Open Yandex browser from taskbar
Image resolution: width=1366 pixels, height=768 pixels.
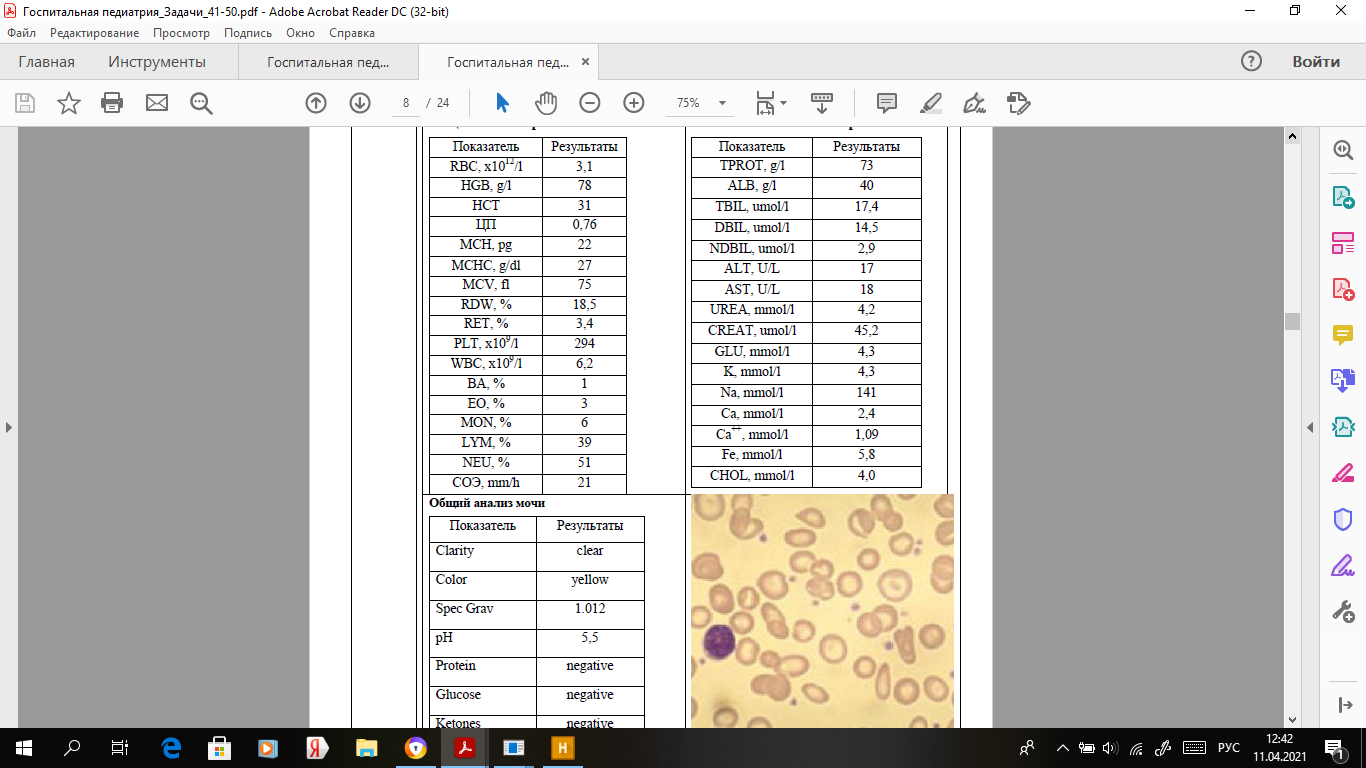318,747
